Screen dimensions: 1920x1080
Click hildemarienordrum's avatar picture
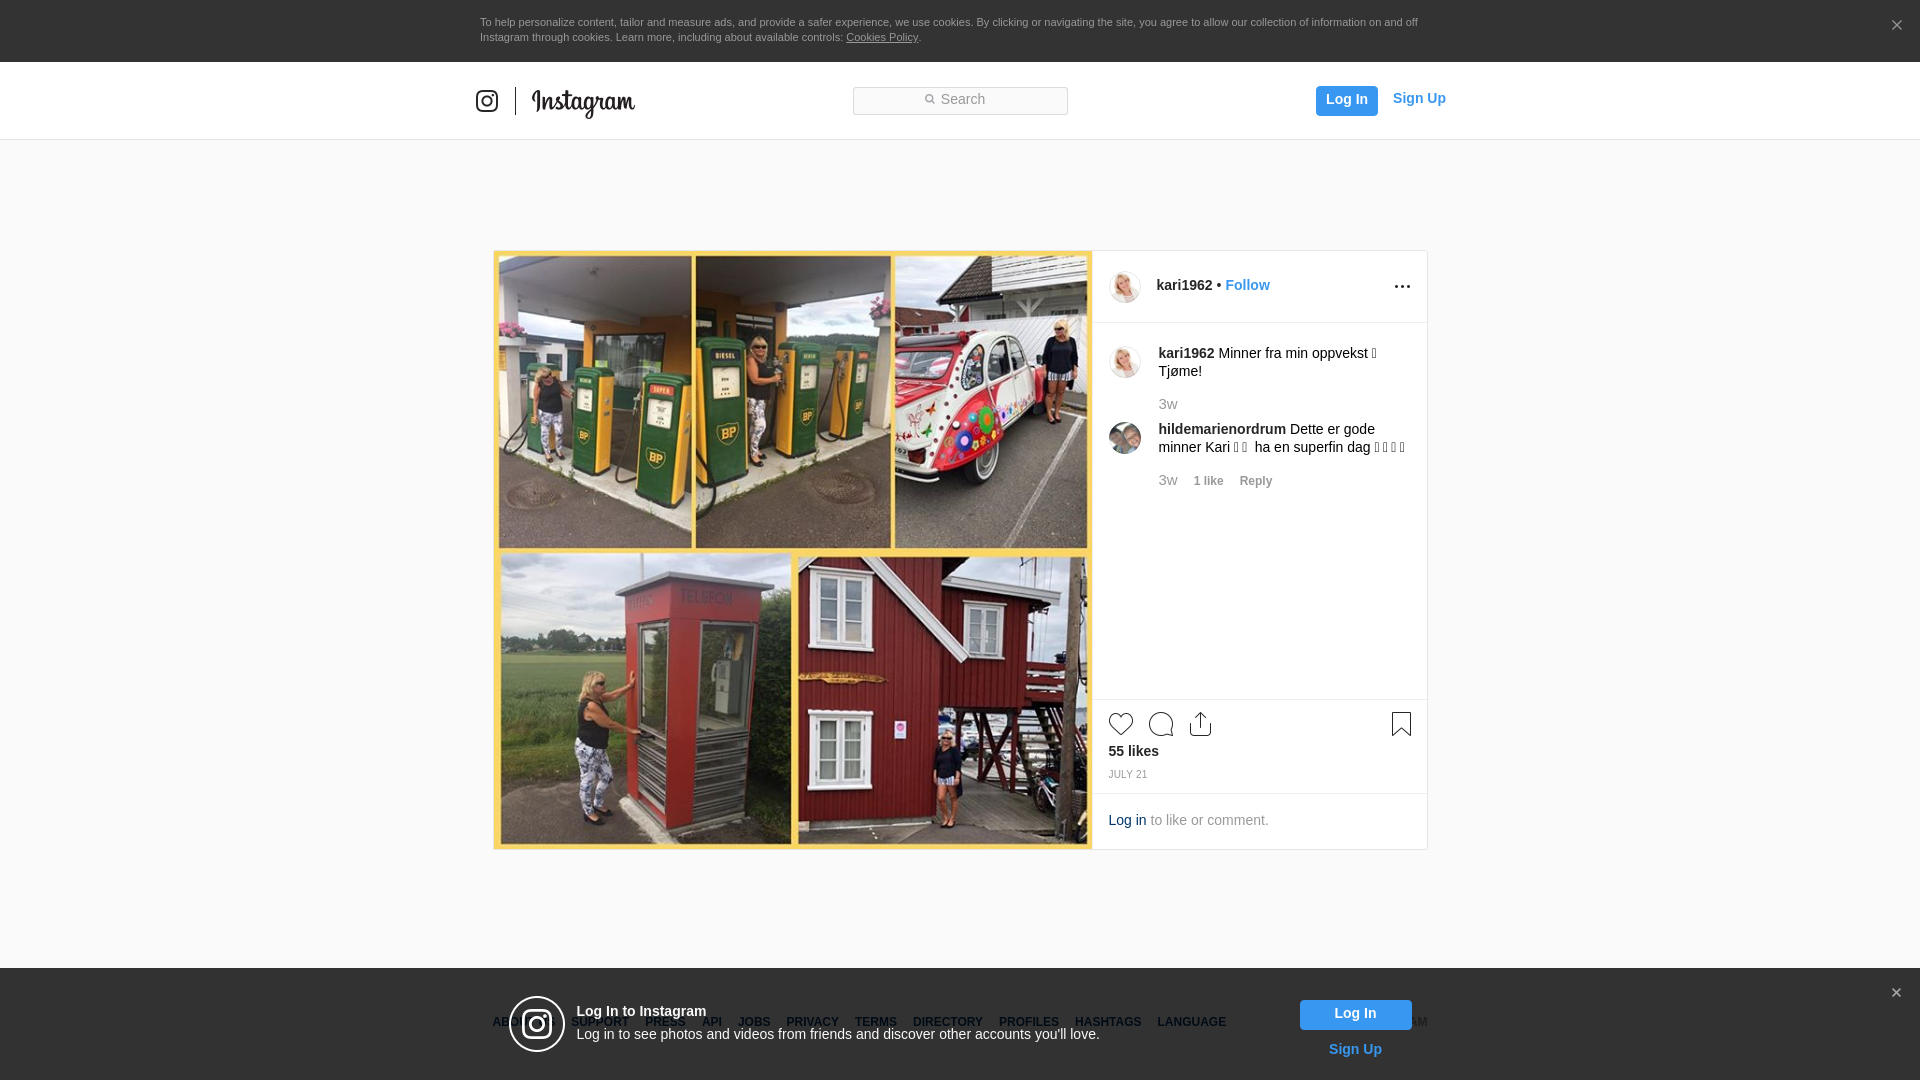pos(1125,438)
